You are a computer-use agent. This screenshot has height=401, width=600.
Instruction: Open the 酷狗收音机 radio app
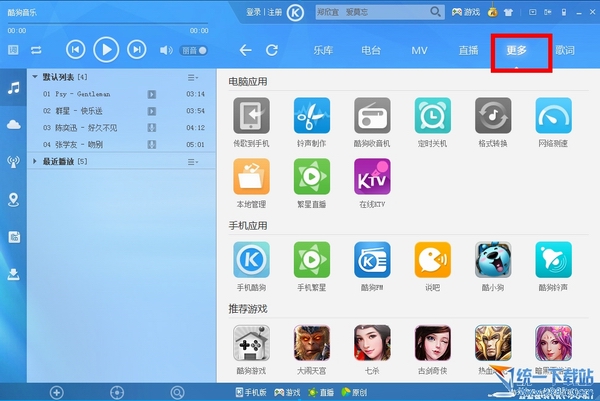[372, 116]
